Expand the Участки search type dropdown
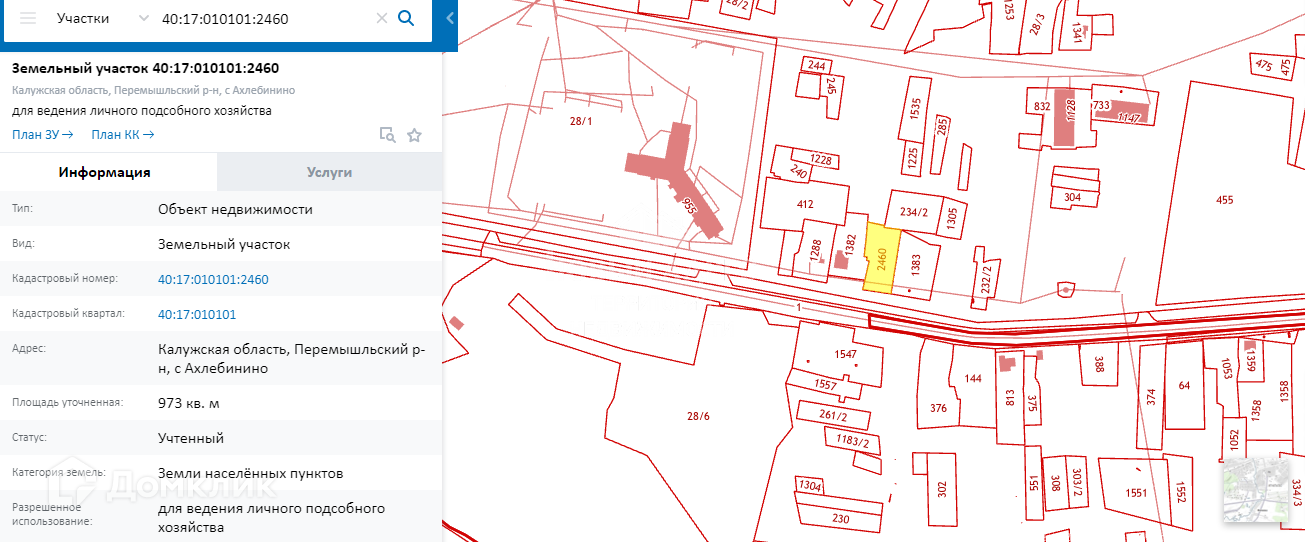The height and width of the screenshot is (542, 1305). coord(103,18)
